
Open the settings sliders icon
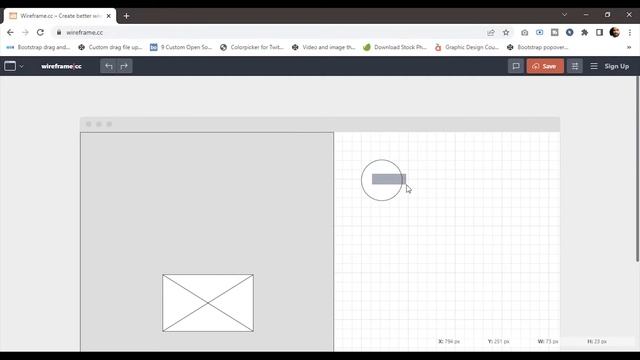(x=575, y=66)
